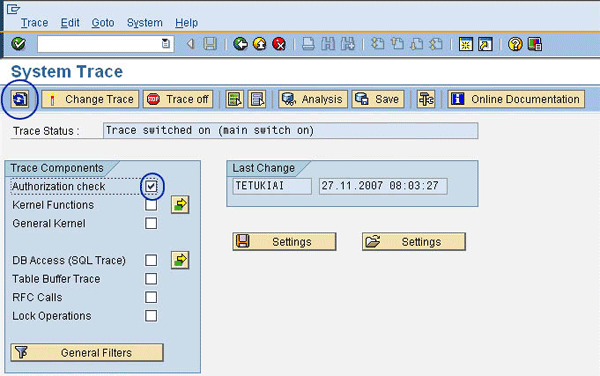Click the RFC Calls label

tap(37, 297)
